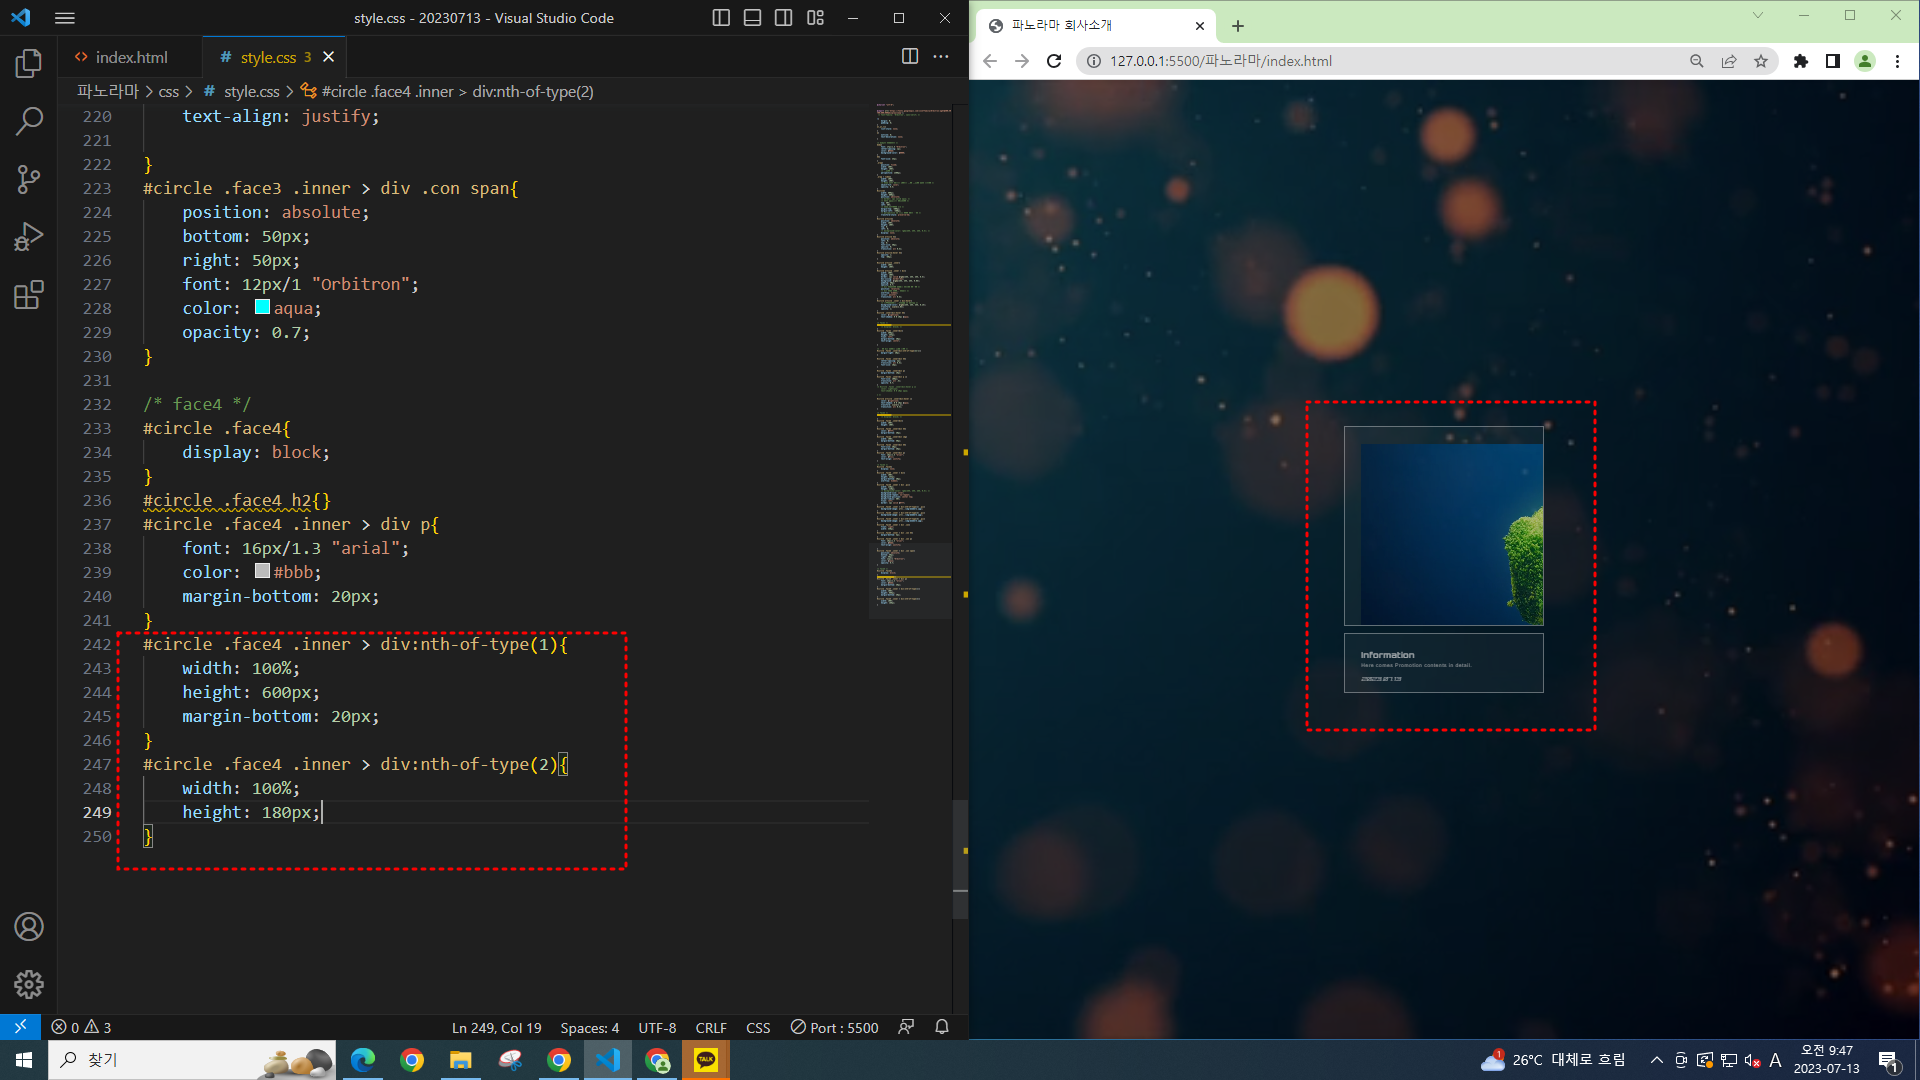Click the Manage gear icon
This screenshot has width=1920, height=1080.
coord(29,984)
